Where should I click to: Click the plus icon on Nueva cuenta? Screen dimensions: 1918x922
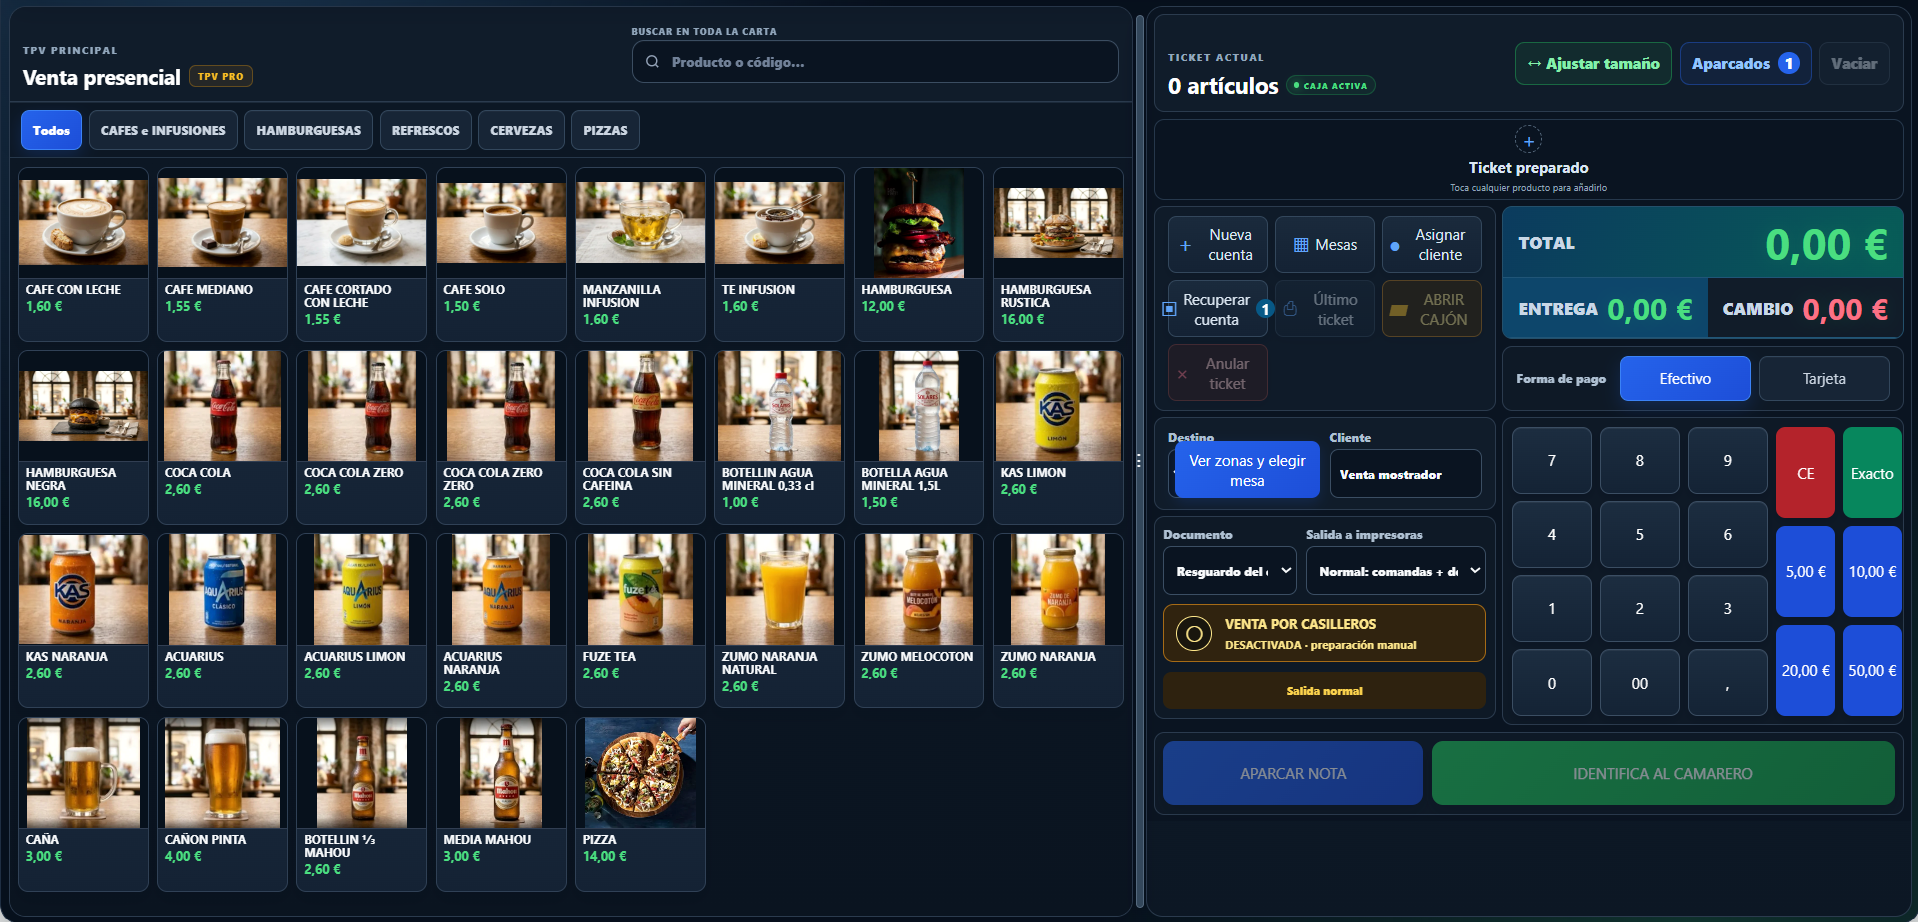tap(1185, 245)
